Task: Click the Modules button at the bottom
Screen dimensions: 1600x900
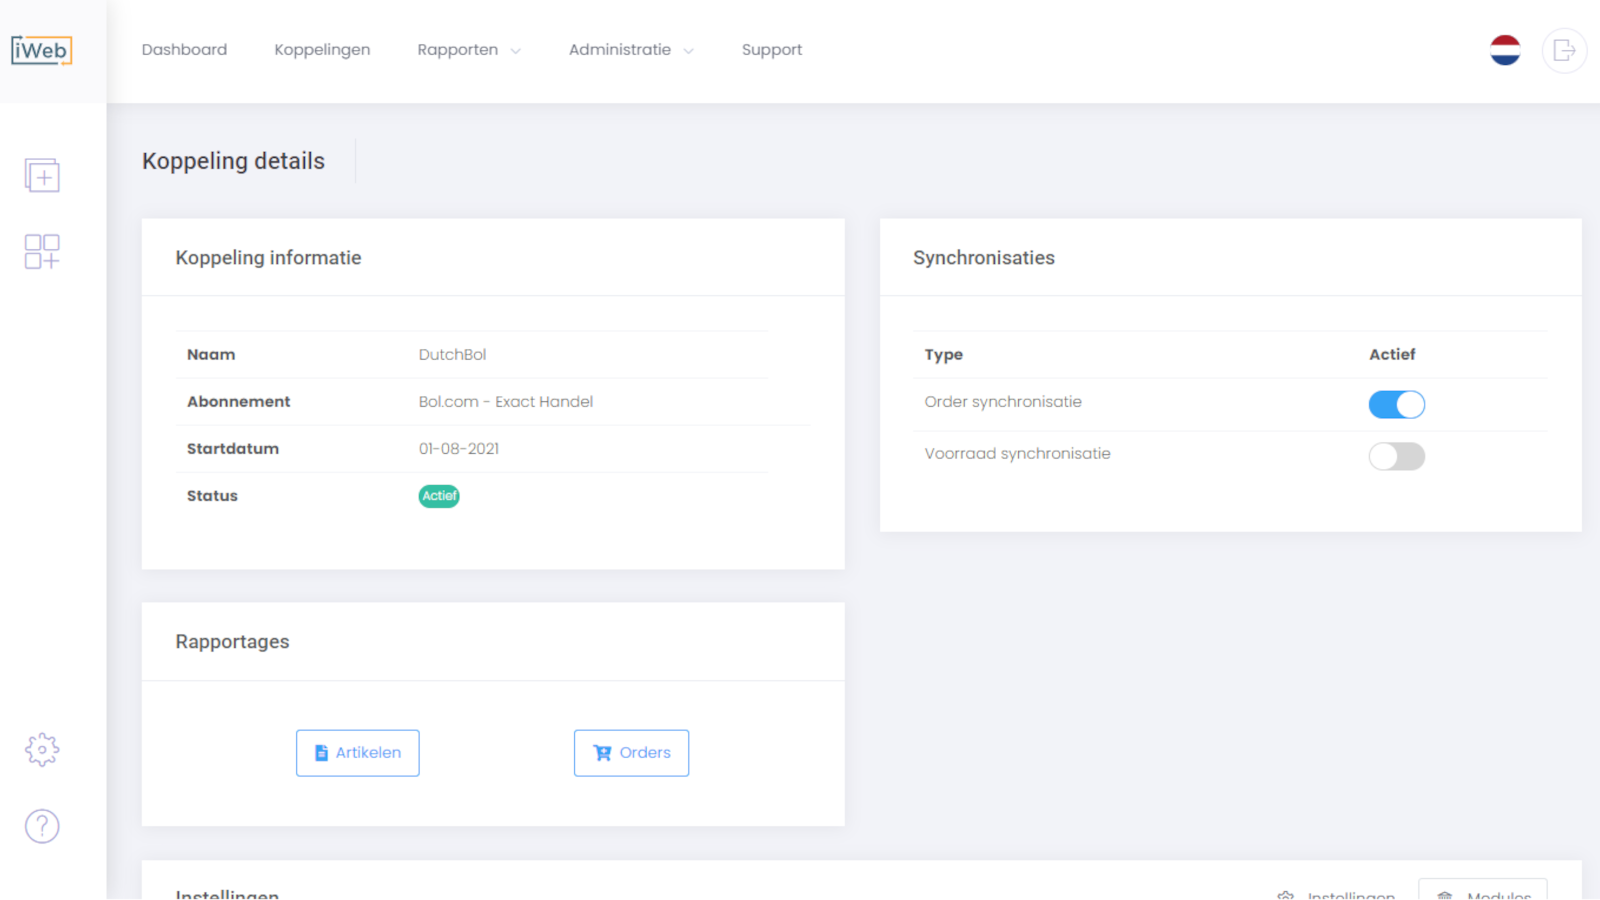Action: coord(1482,890)
